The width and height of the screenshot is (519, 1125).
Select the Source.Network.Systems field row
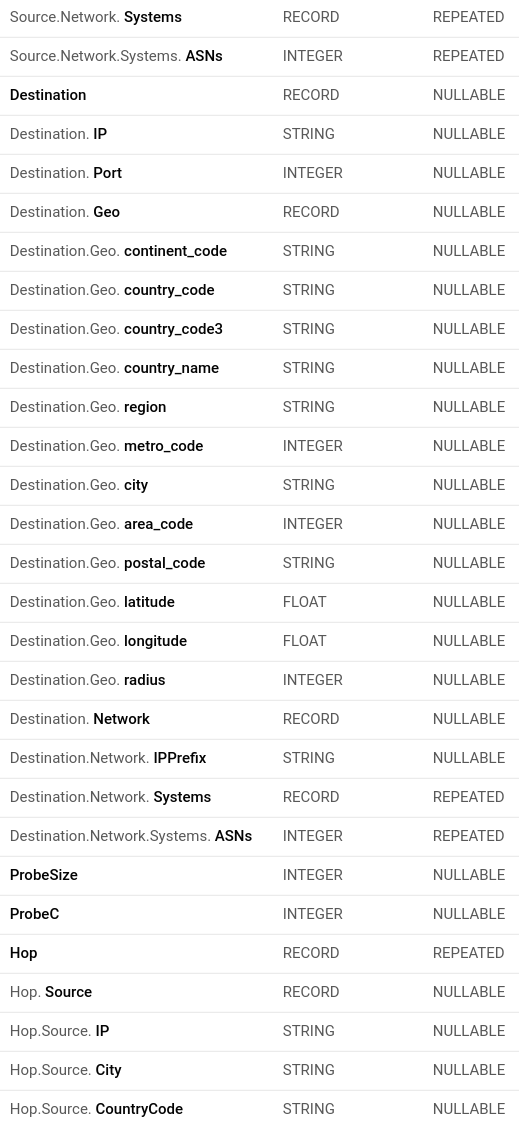click(x=259, y=17)
